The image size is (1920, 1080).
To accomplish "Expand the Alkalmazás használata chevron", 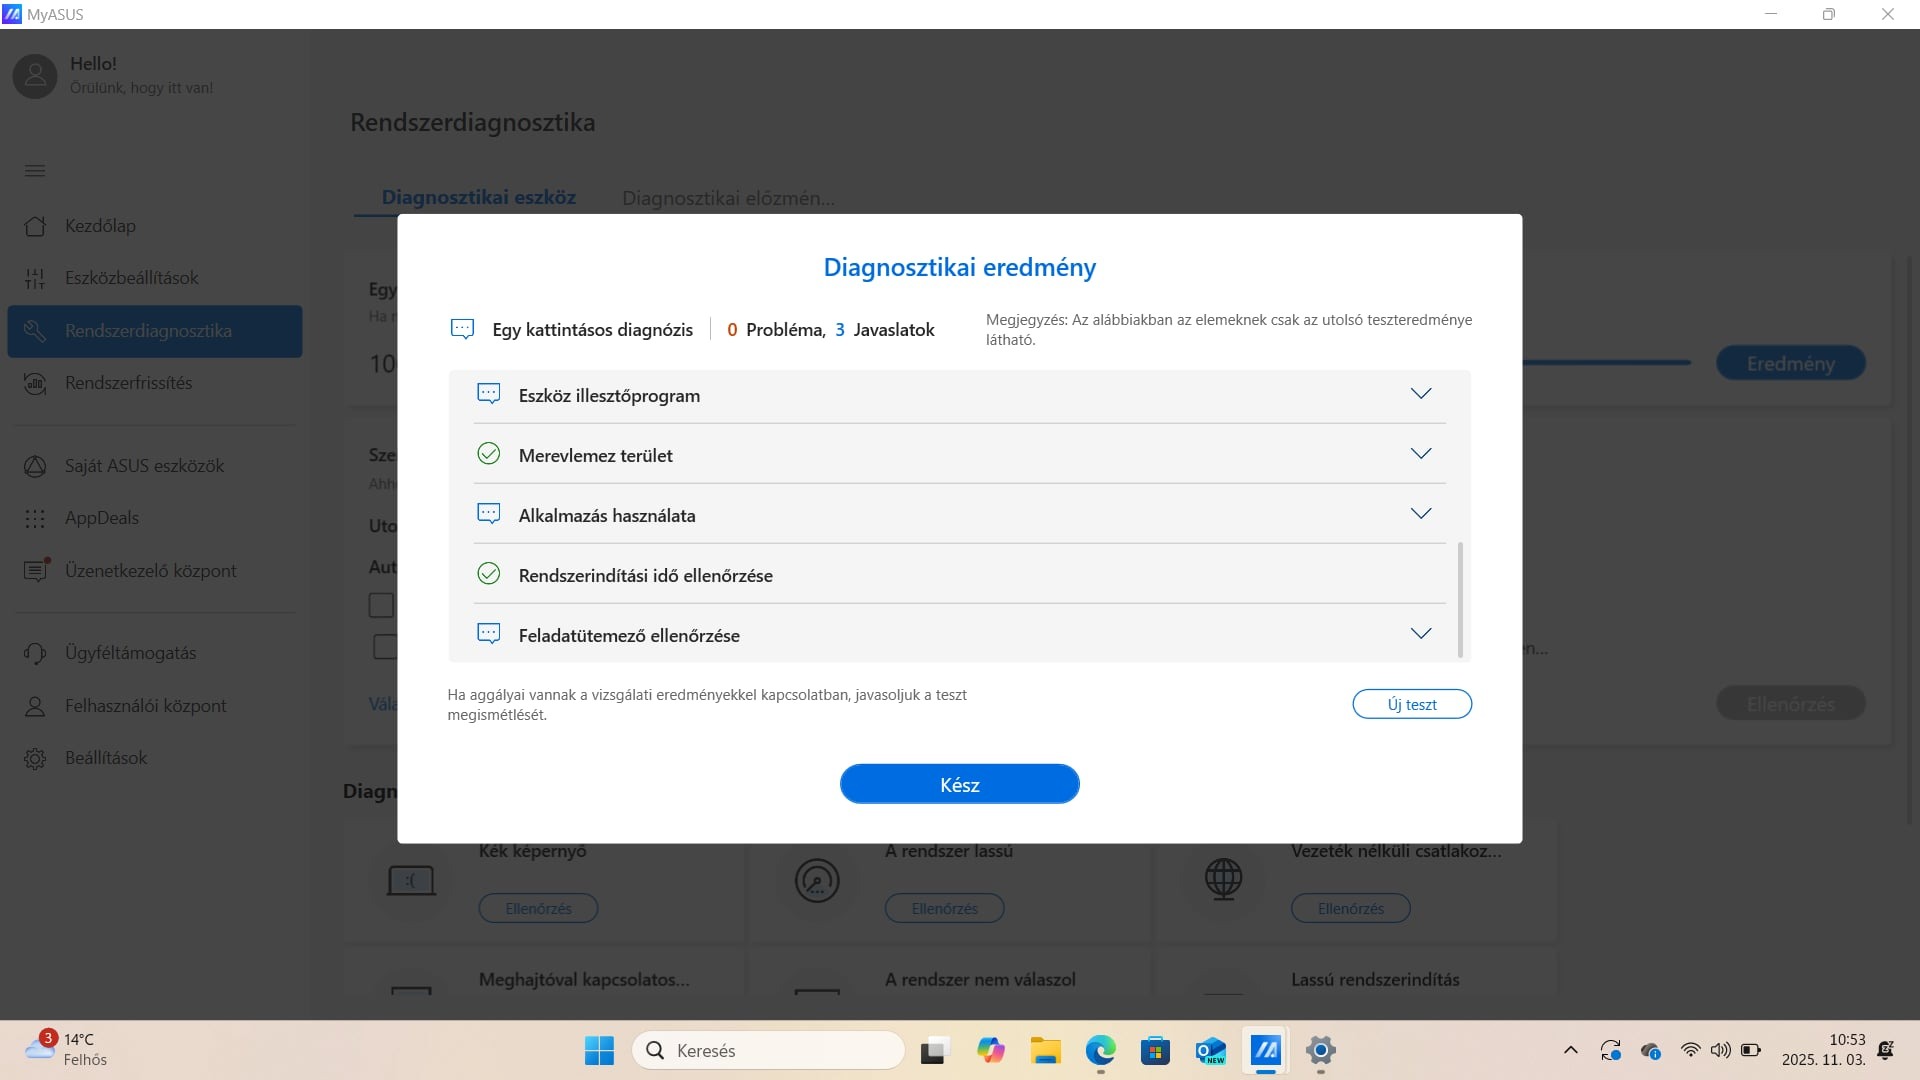I will pyautogui.click(x=1420, y=514).
